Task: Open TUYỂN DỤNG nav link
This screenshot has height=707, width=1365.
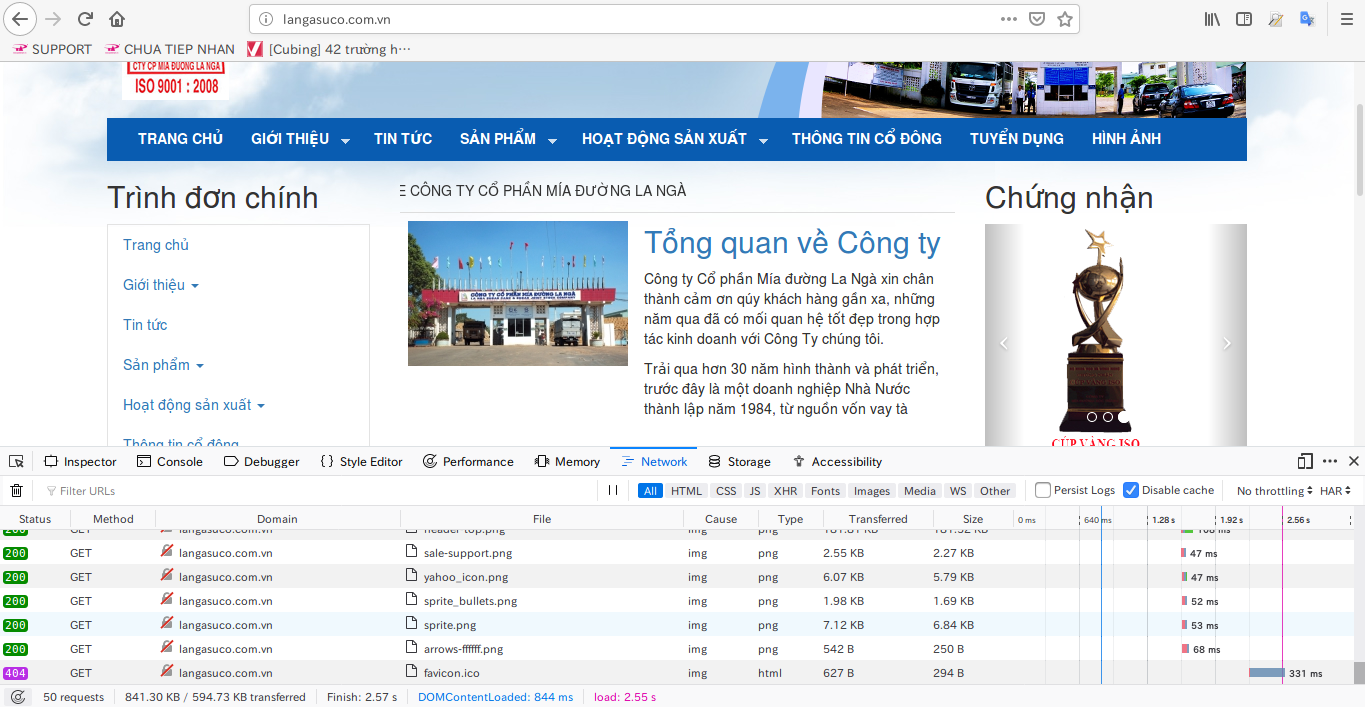Action: point(1017,139)
